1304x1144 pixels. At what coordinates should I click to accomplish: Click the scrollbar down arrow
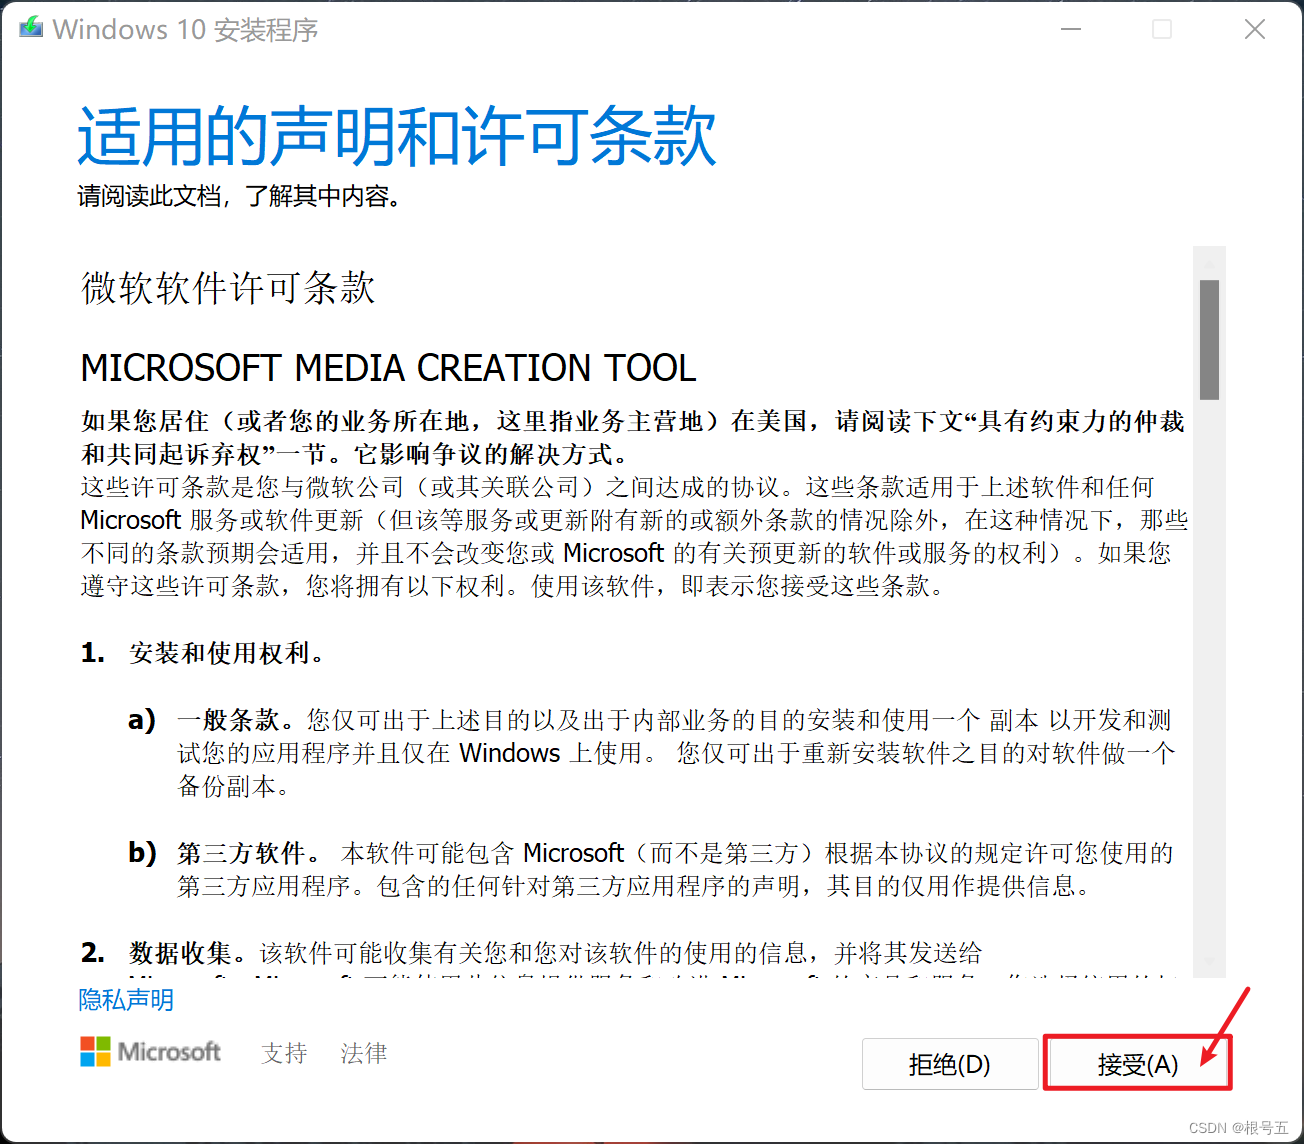coord(1209,961)
